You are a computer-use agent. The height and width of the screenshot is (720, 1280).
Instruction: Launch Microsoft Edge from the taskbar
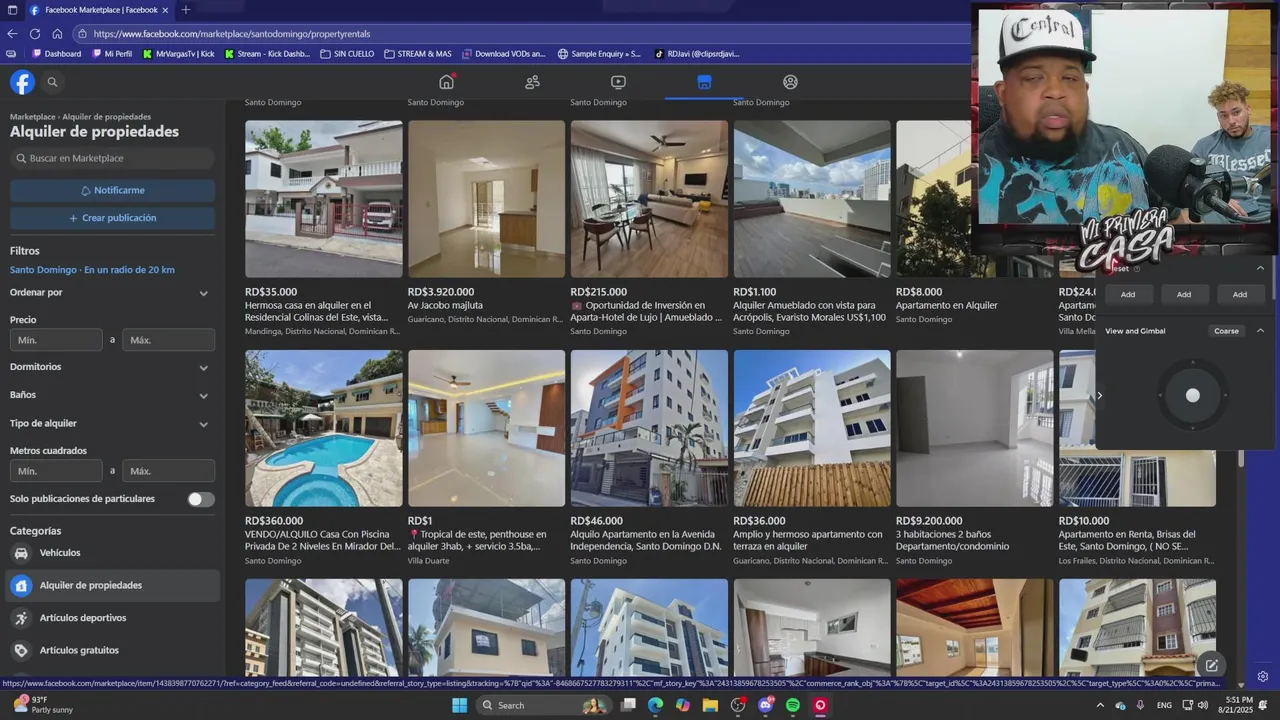[x=655, y=705]
